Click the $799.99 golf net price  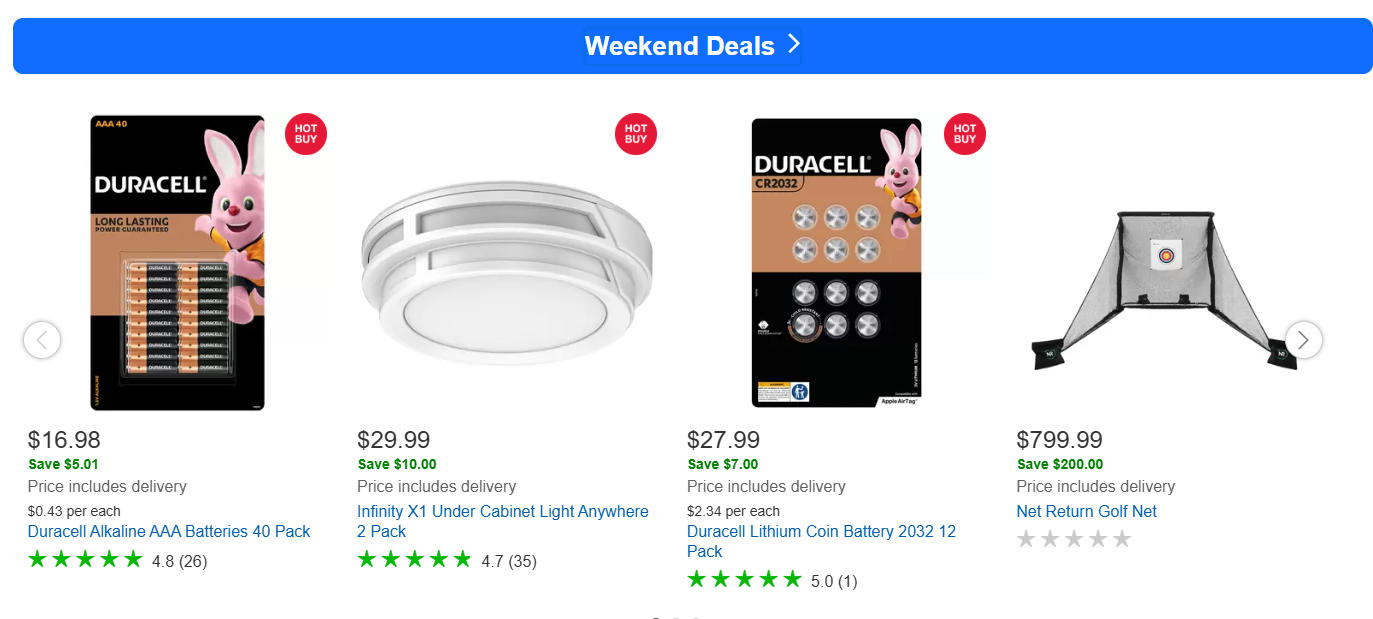click(1059, 440)
